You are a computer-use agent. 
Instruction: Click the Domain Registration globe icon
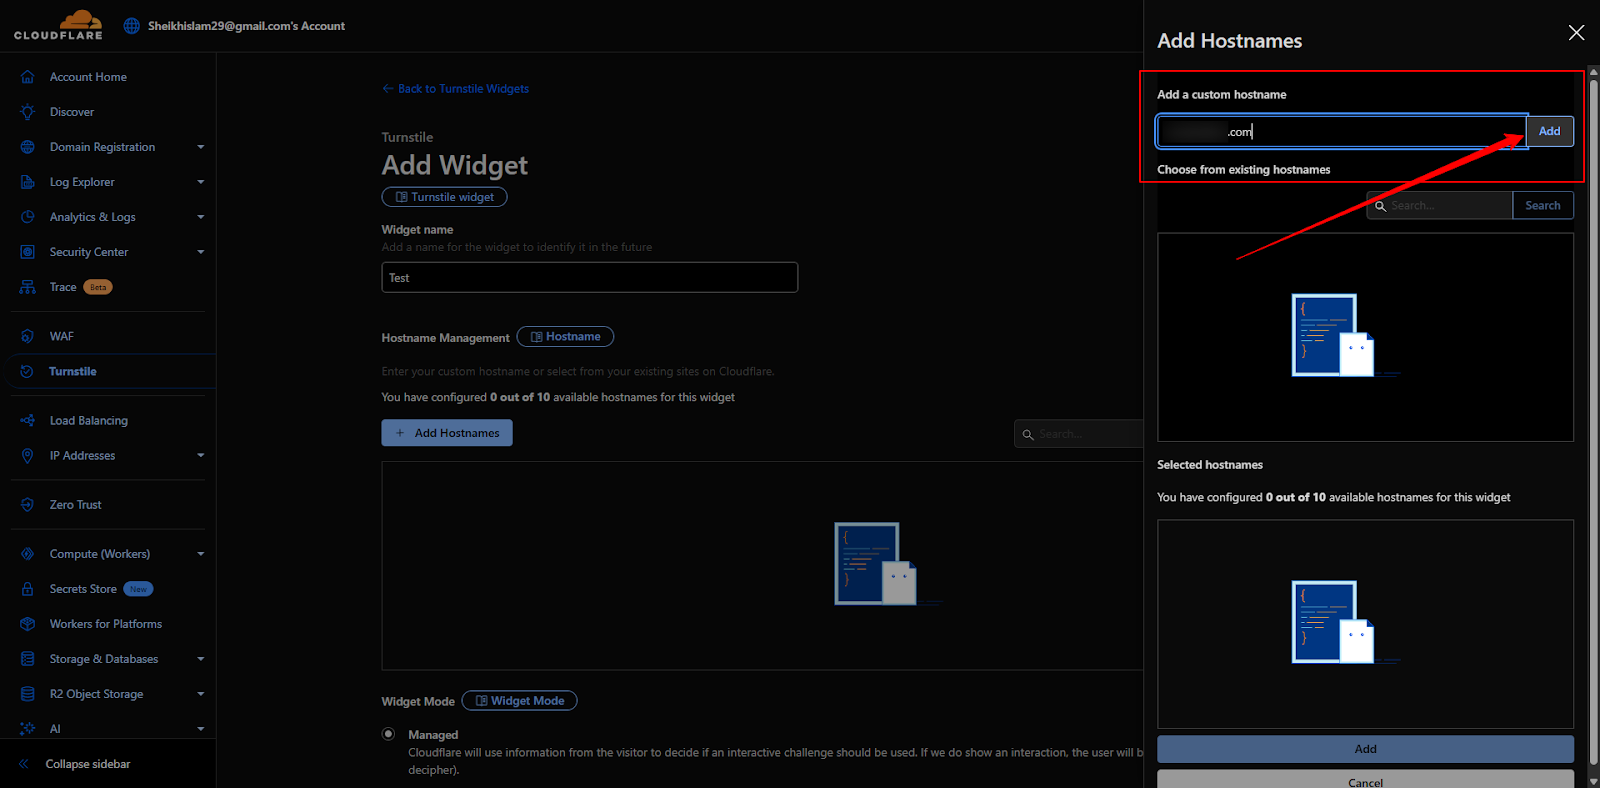(x=27, y=147)
